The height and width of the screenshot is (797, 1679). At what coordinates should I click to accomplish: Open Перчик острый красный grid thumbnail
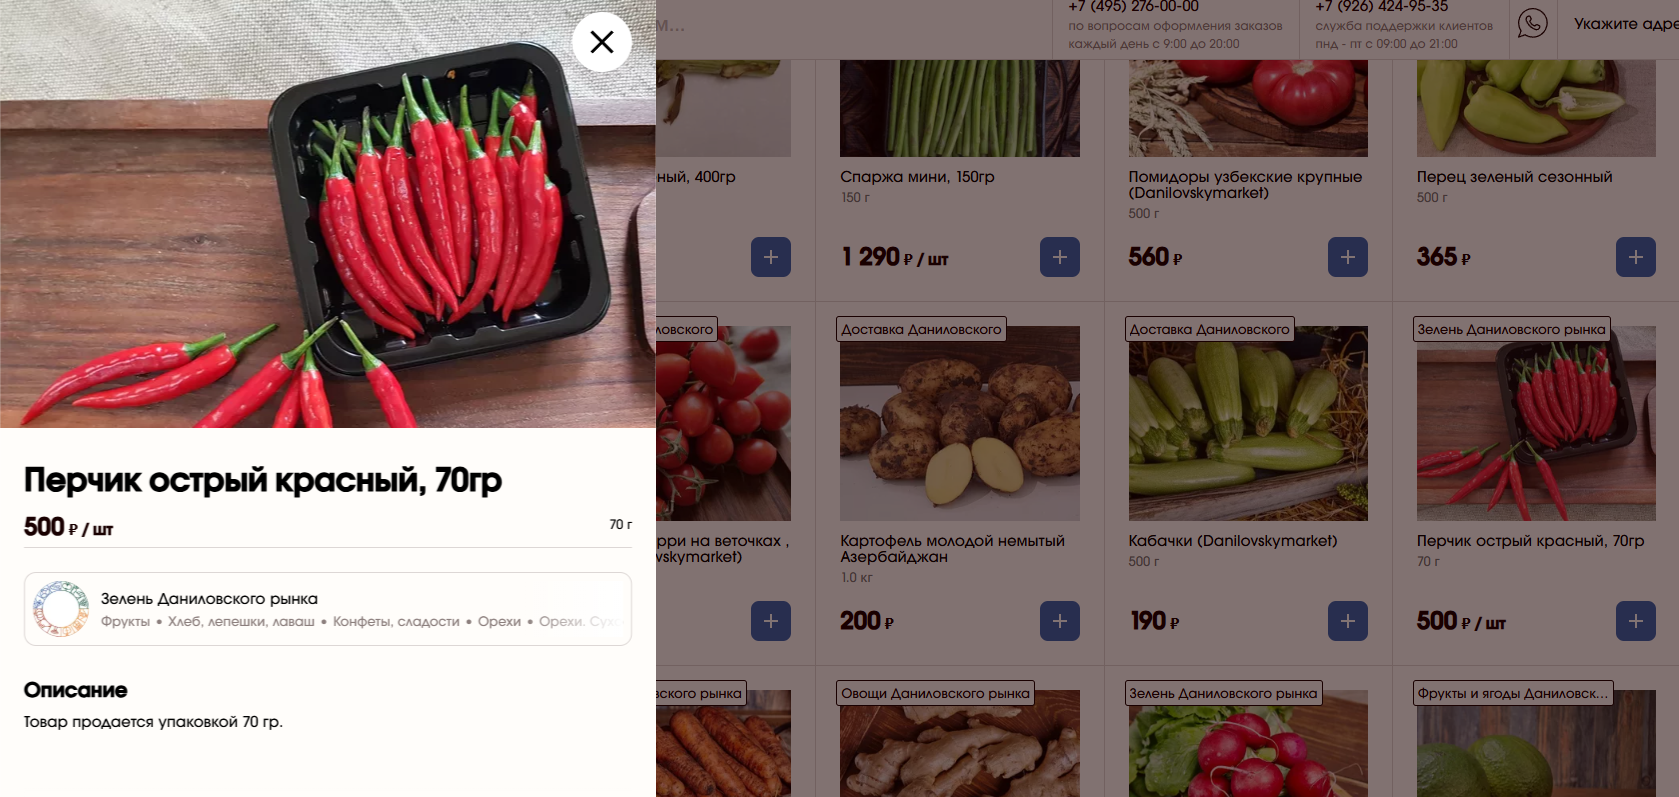tap(1536, 423)
